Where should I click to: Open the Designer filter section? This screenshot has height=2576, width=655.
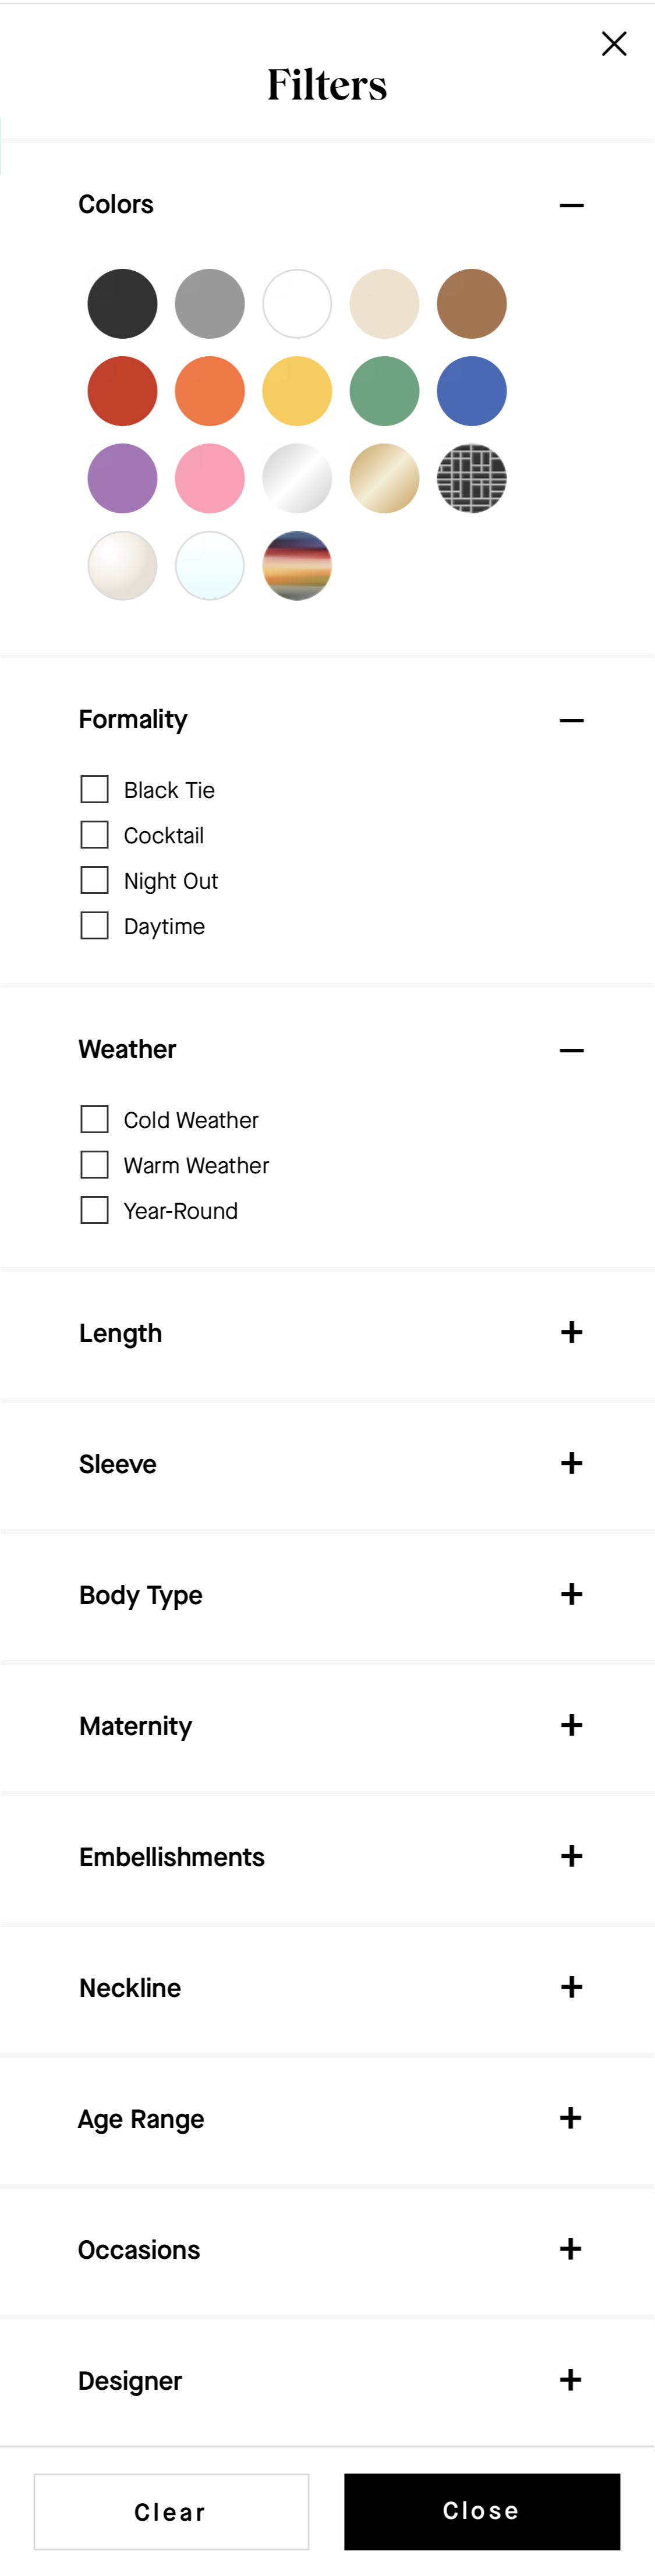[571, 2380]
